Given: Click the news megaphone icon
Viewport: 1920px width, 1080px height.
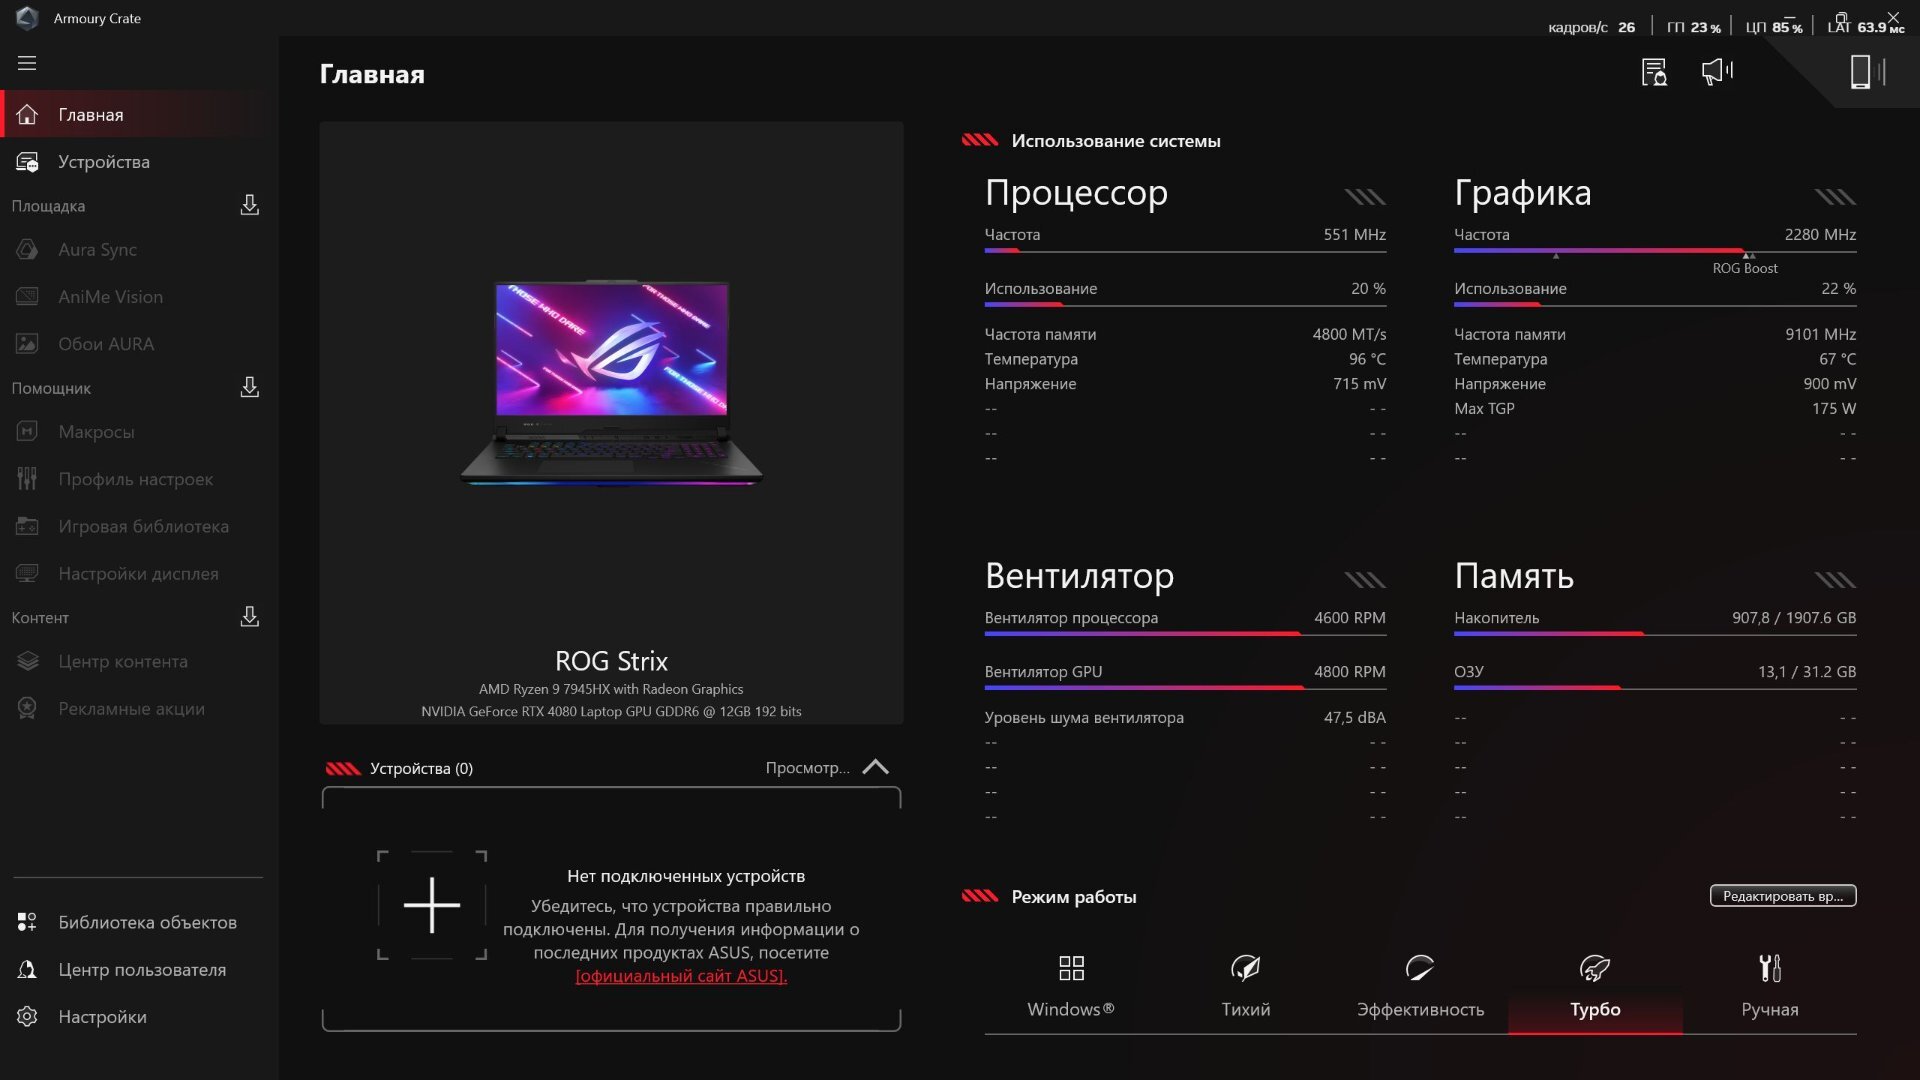Looking at the screenshot, I should (x=1717, y=71).
